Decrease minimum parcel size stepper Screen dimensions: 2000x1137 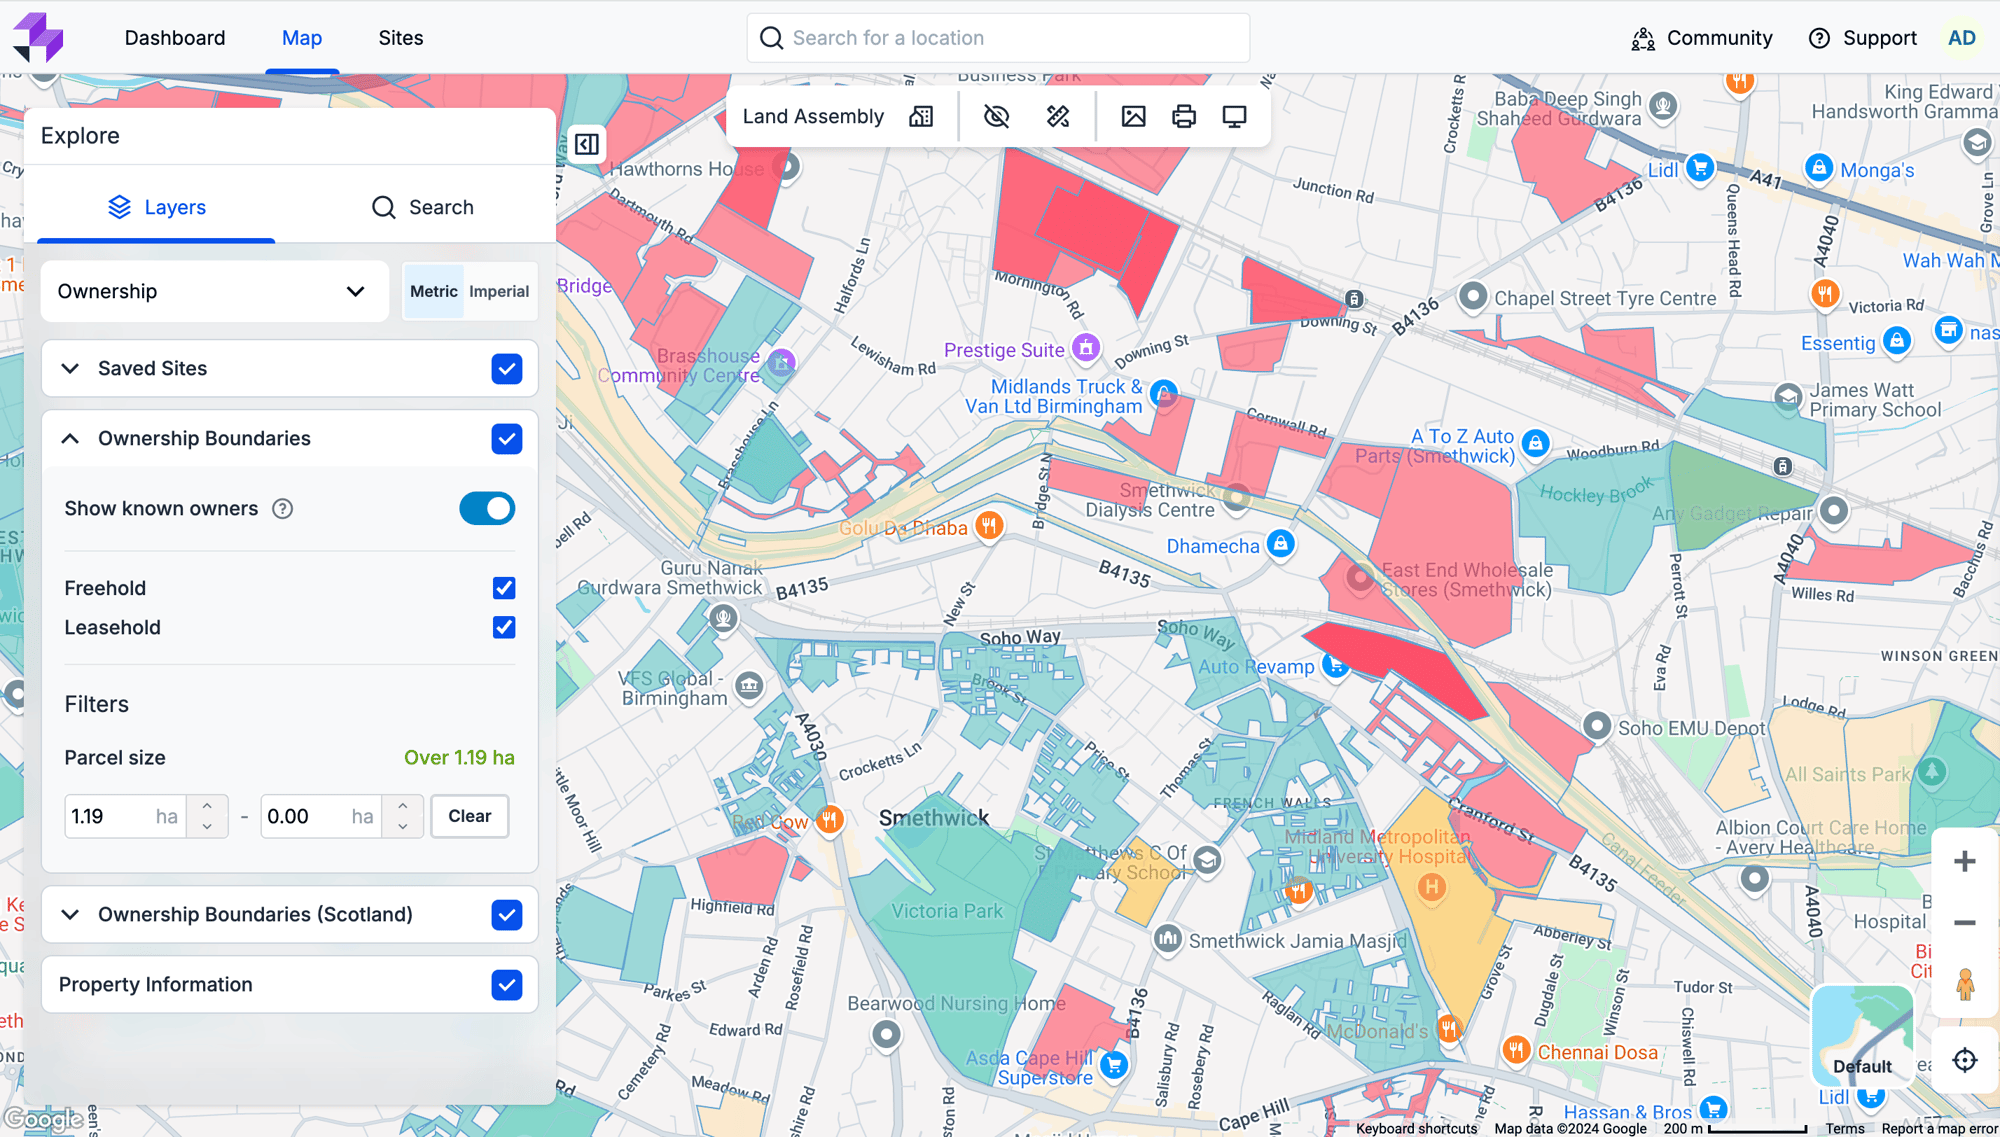pyautogui.click(x=207, y=827)
